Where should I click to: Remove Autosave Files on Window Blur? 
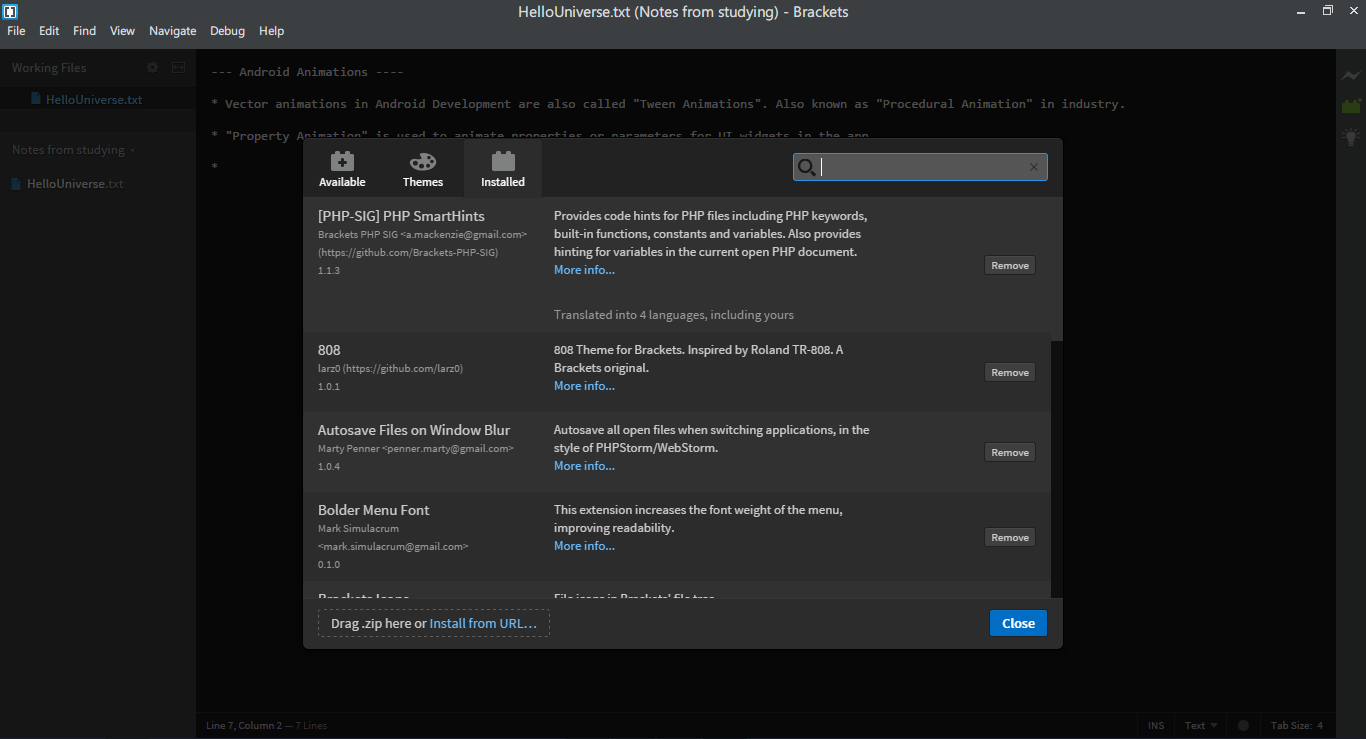click(1010, 452)
